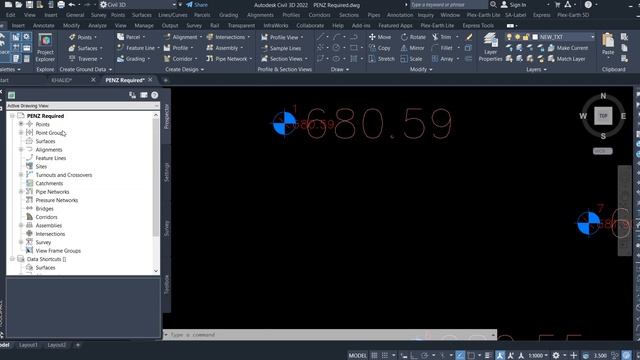This screenshot has height=360, width=640.
Task: Click the Share button
Action: (197, 4)
